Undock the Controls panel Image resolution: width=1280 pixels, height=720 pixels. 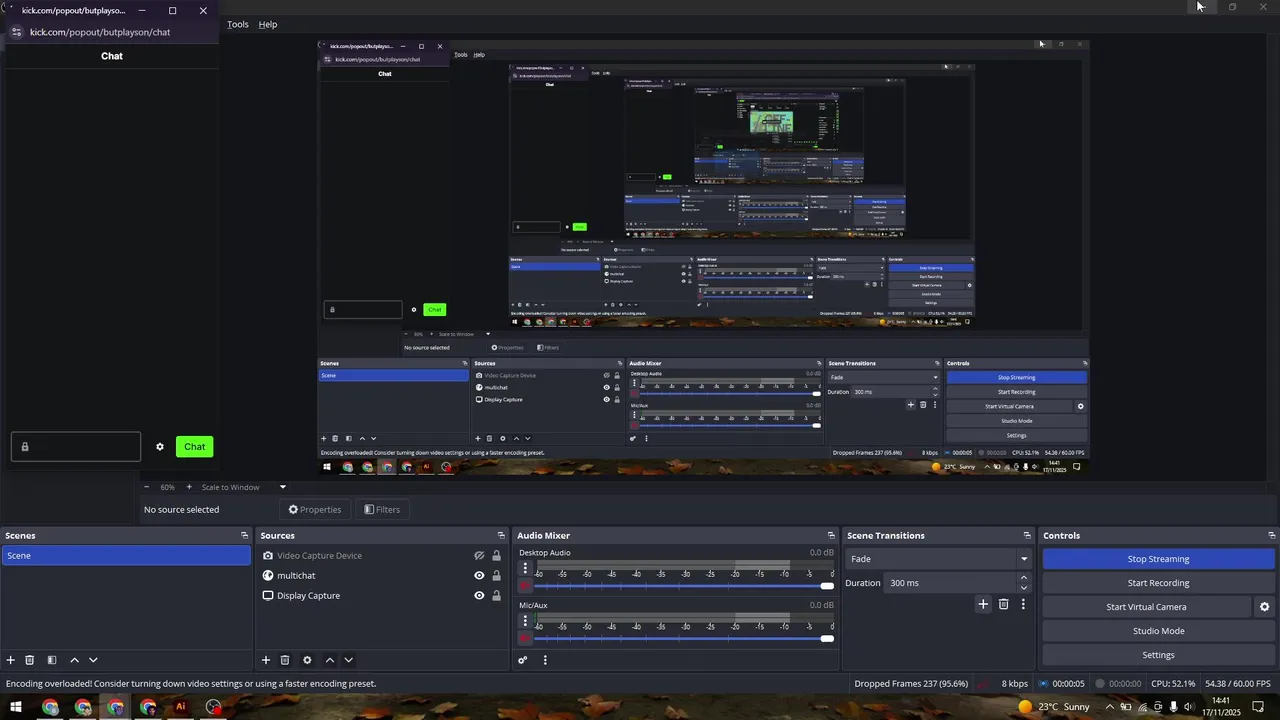coord(1270,536)
